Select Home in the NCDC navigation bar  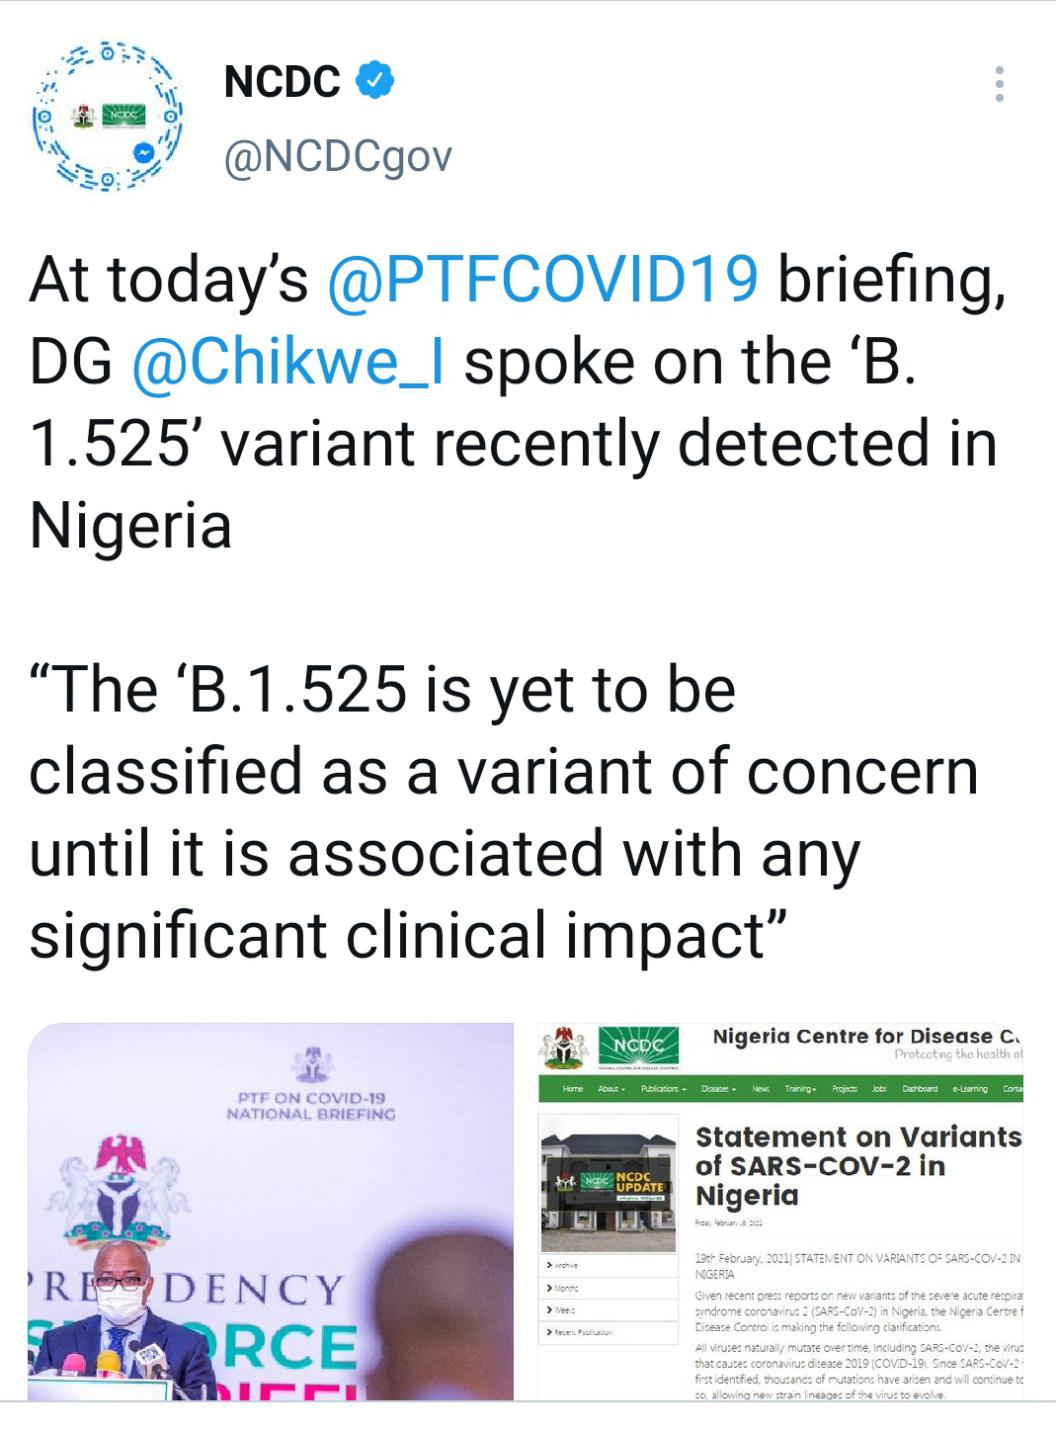coord(572,1088)
